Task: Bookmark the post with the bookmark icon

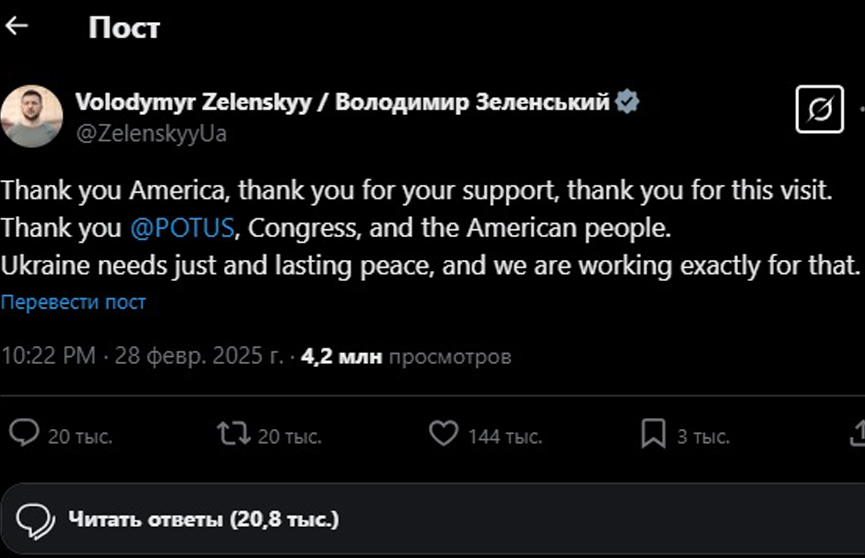Action: point(653,433)
